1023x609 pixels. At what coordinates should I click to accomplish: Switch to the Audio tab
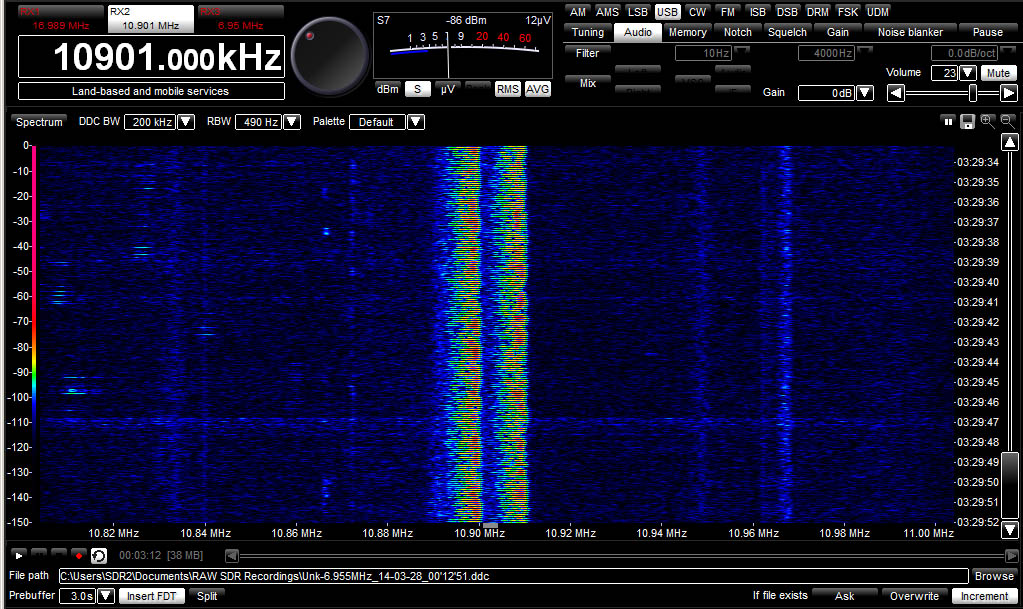coord(637,32)
